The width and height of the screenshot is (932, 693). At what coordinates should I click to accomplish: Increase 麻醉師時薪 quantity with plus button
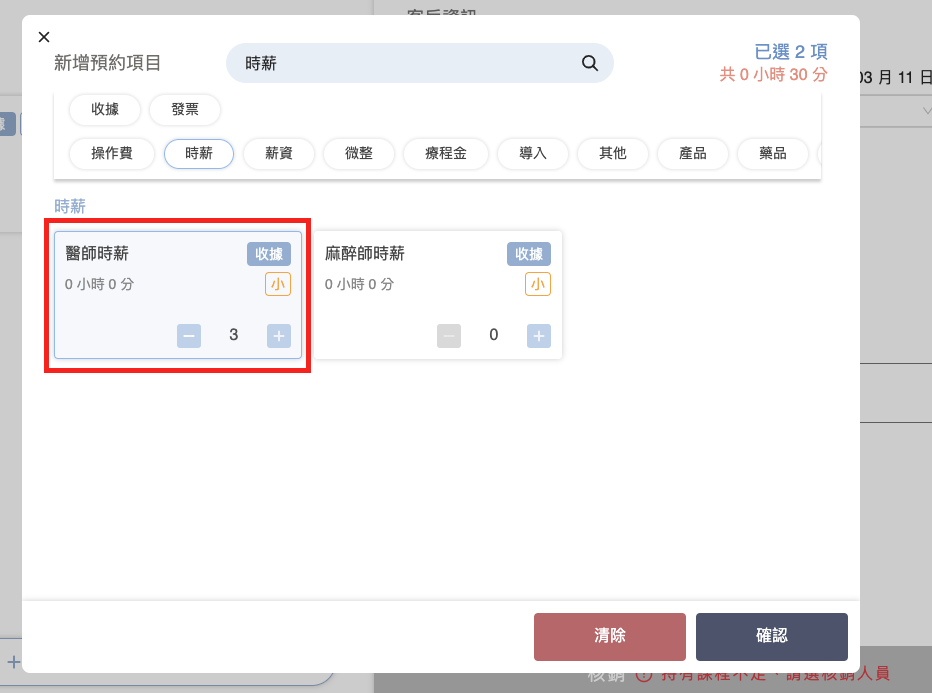tap(538, 335)
